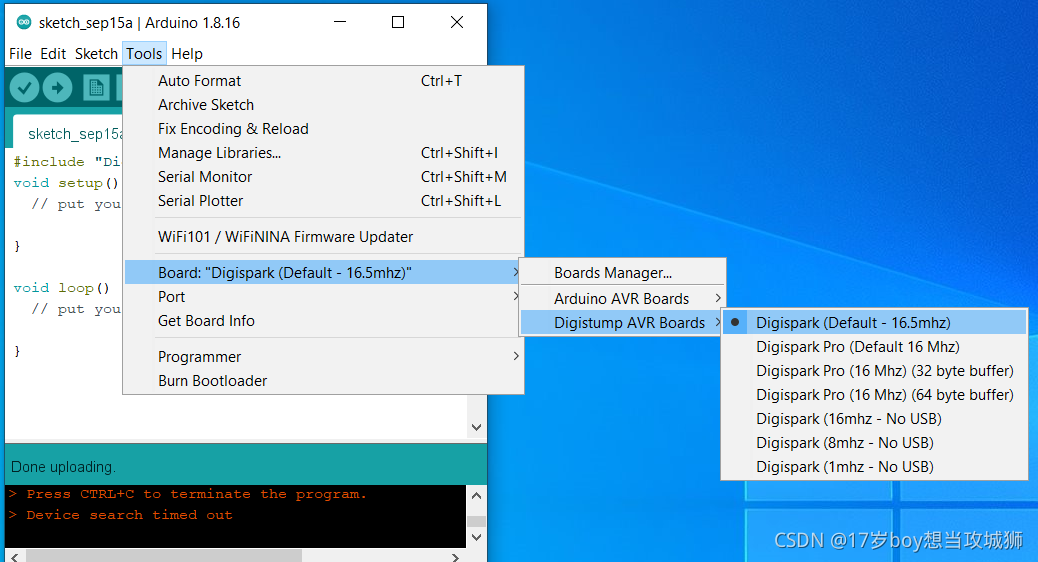
Task: Click console scrollbar up arrow
Action: tap(476, 495)
